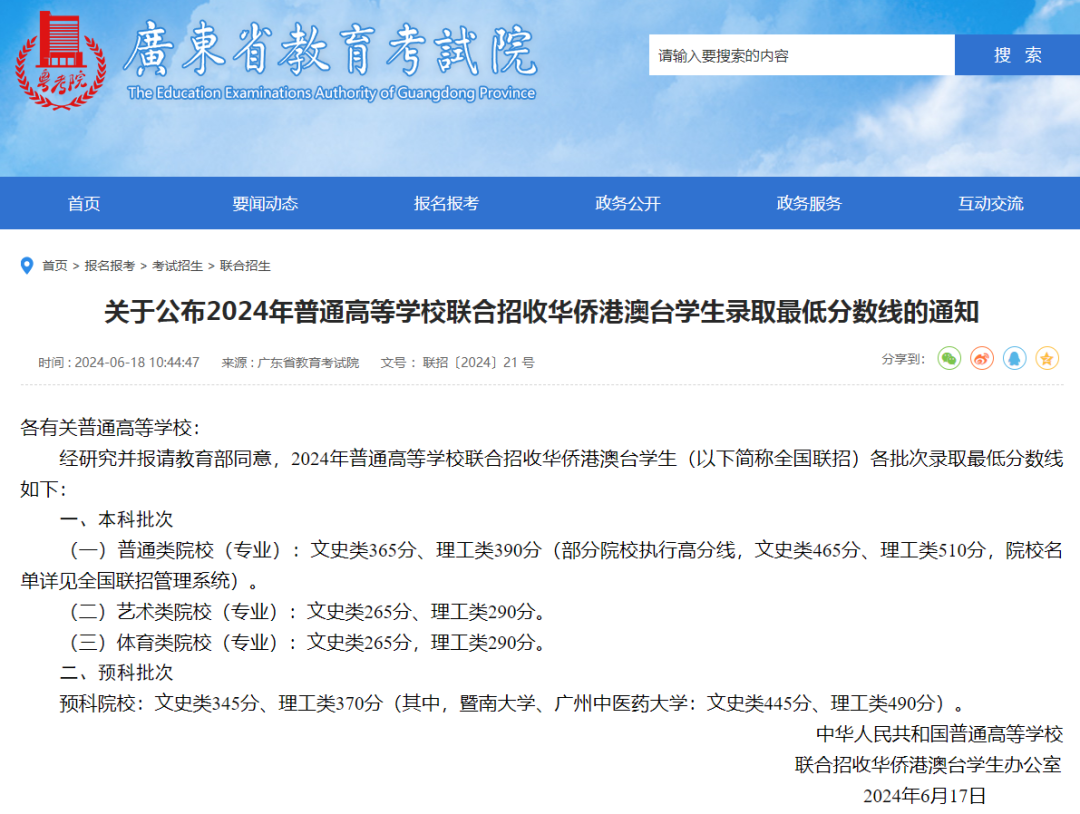This screenshot has width=1080, height=814.
Task: Follow the 考试招生 breadcrumb link
Action: (x=177, y=266)
